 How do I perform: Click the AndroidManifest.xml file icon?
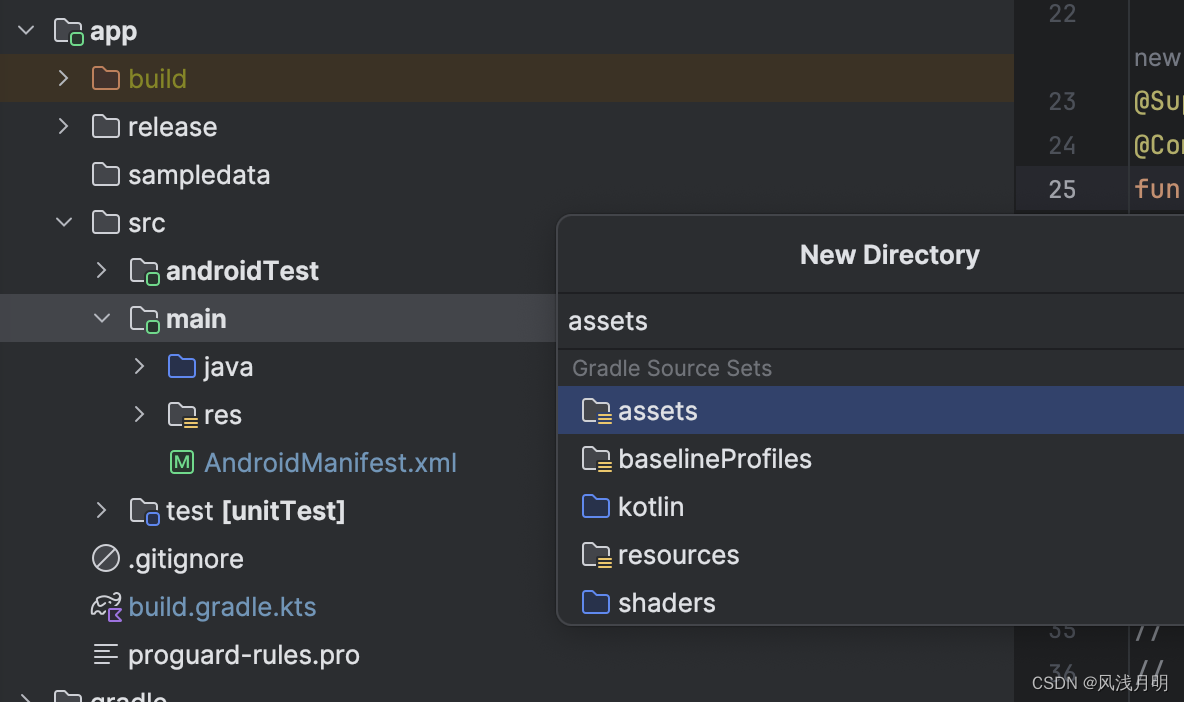[x=182, y=462]
